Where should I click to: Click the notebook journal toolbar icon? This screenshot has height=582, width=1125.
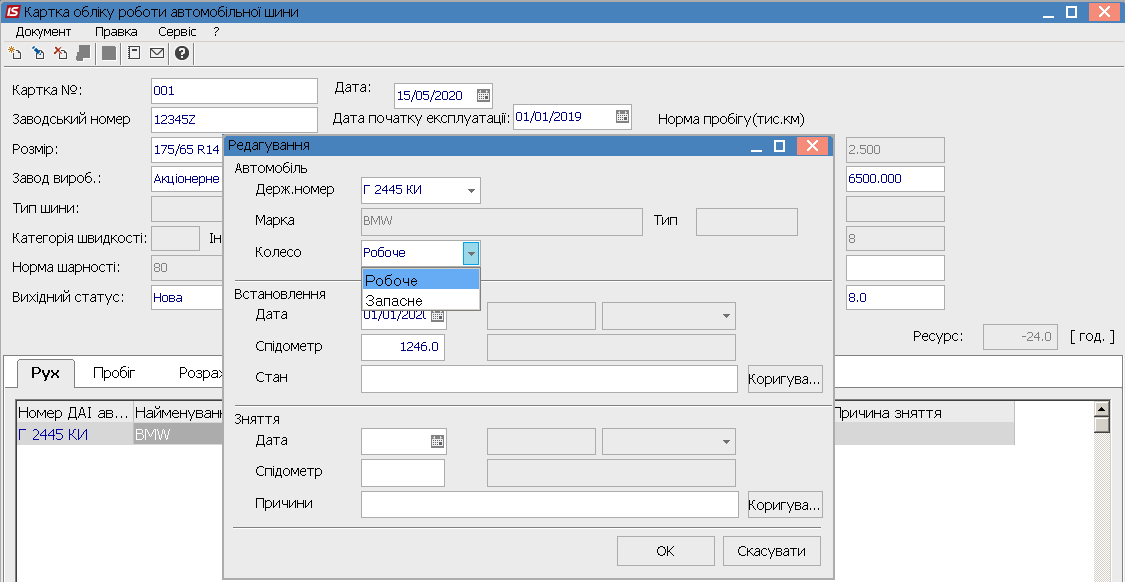click(x=133, y=53)
